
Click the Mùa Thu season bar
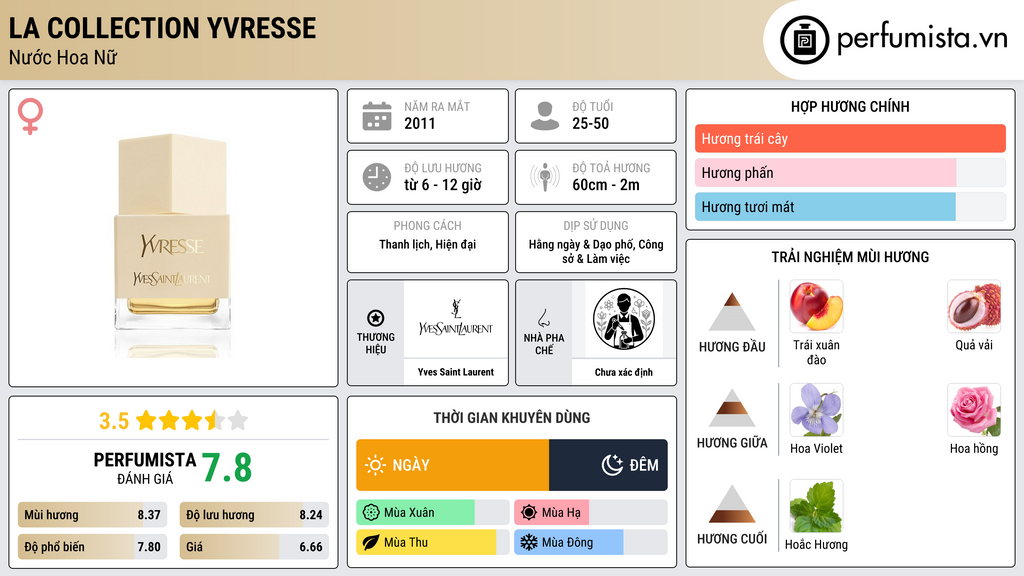click(x=432, y=542)
